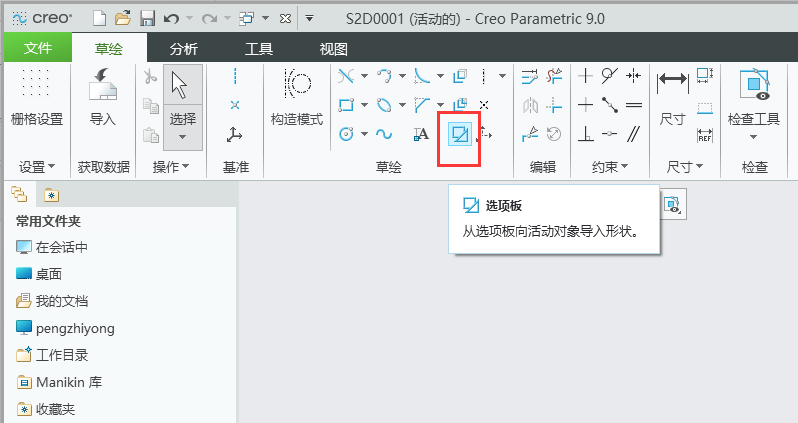Click the datum centerline icon in 基准 group
Viewport: 798px width, 423px height.
pos(235,76)
